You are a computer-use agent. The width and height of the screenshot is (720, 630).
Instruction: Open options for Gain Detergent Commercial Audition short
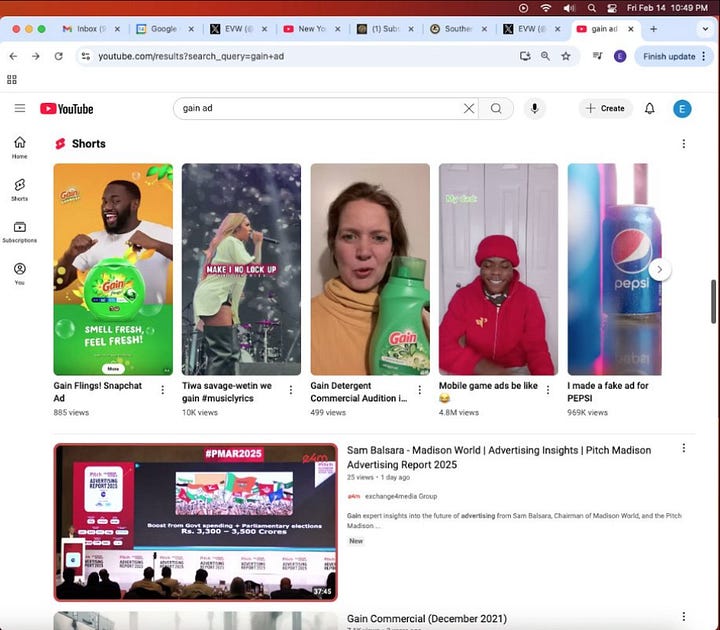click(419, 390)
